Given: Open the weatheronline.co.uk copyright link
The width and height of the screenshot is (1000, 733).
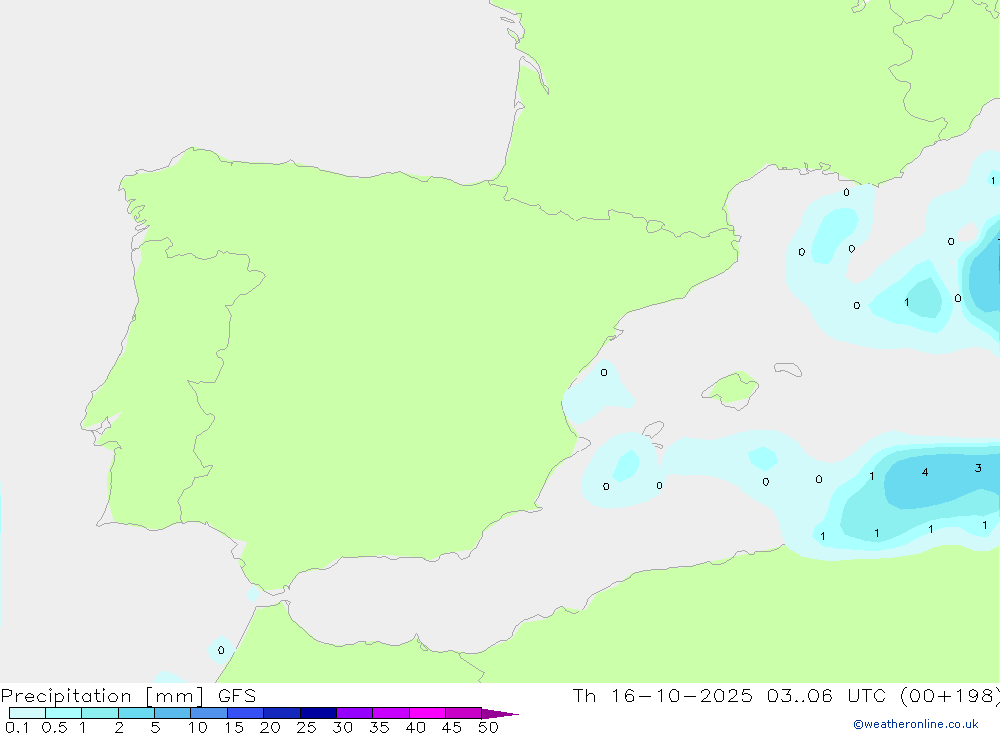Looking at the screenshot, I should coord(916,724).
